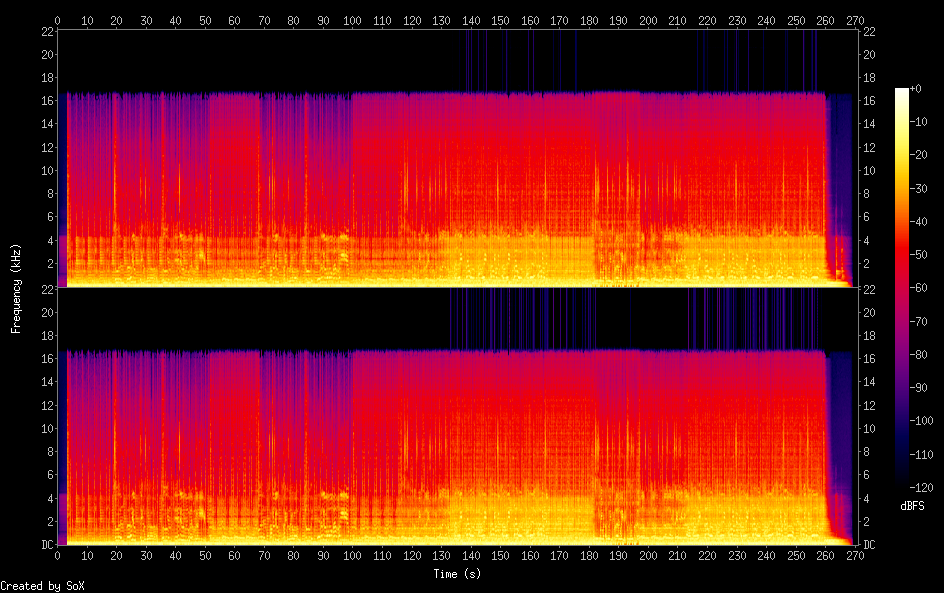Select the 10 kHz label left of lower channel

point(45,428)
